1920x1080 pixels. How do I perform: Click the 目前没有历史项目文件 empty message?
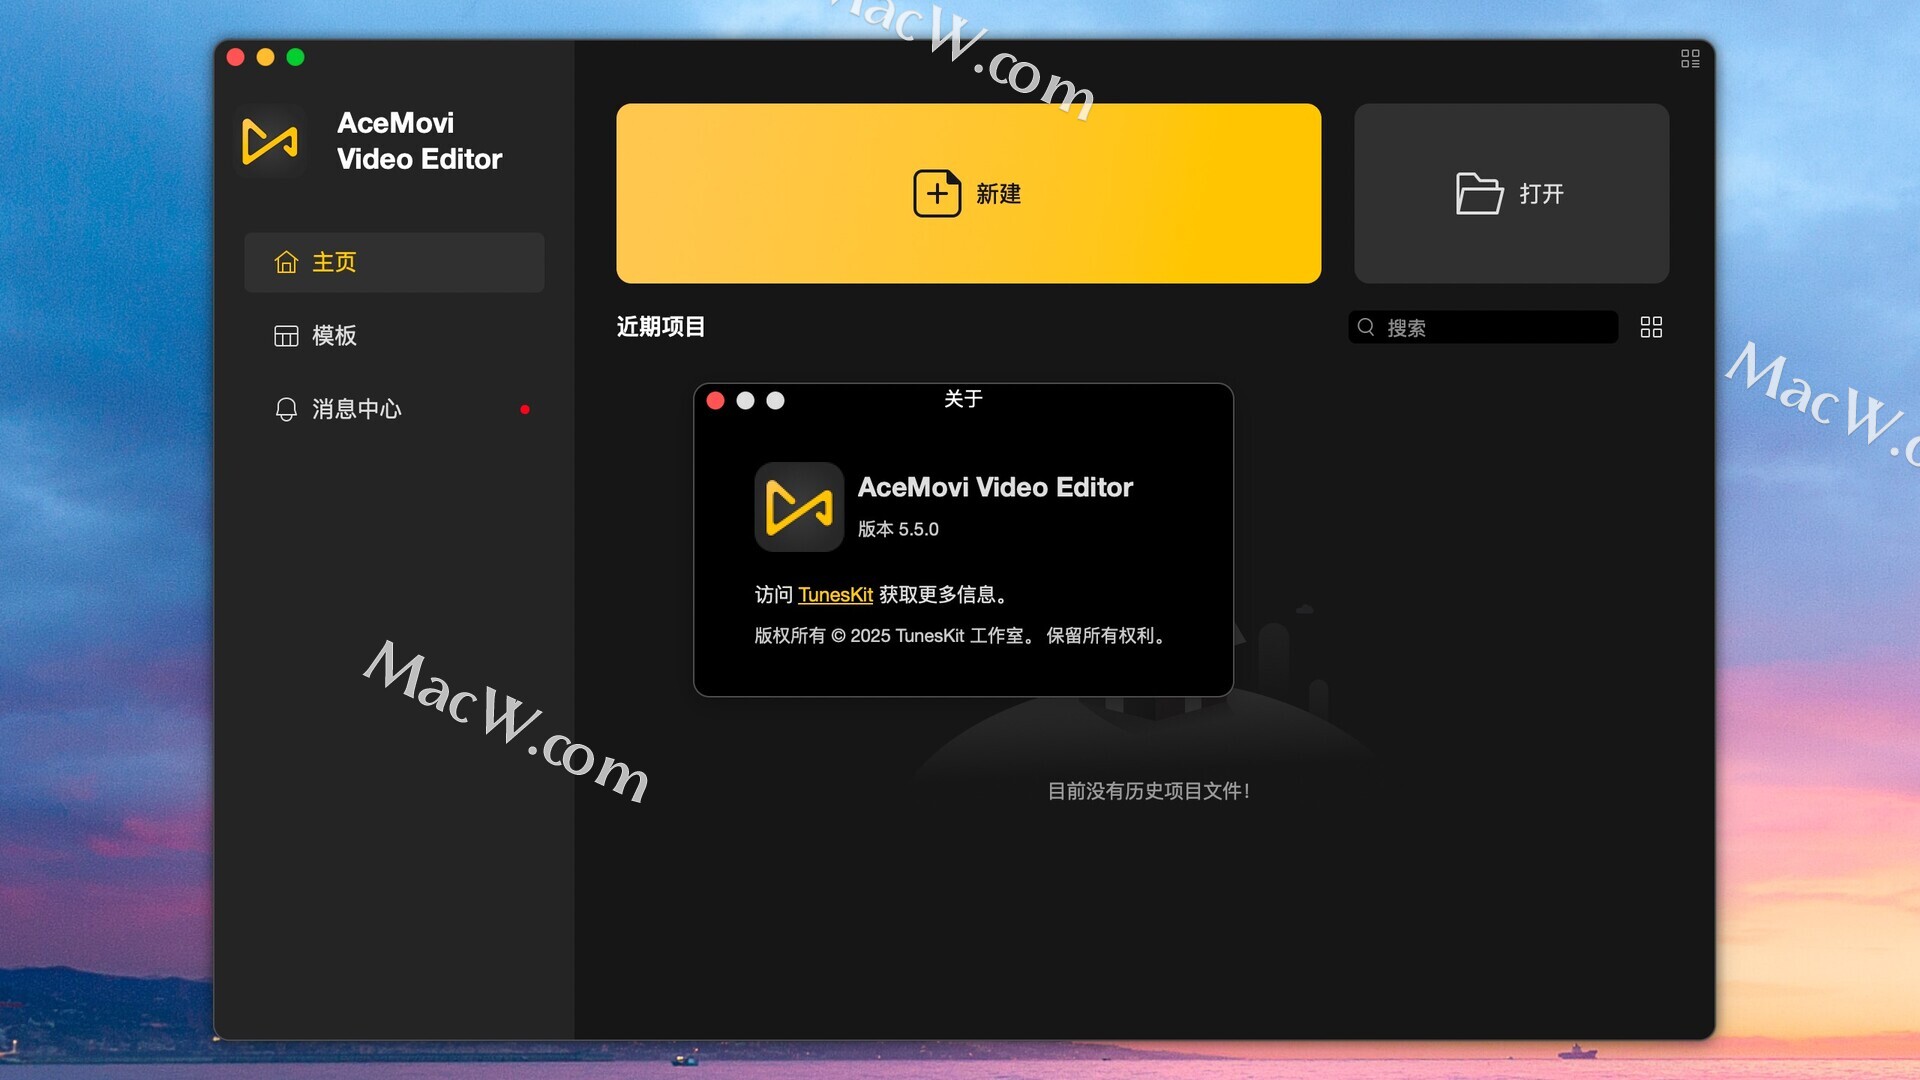point(1149,791)
